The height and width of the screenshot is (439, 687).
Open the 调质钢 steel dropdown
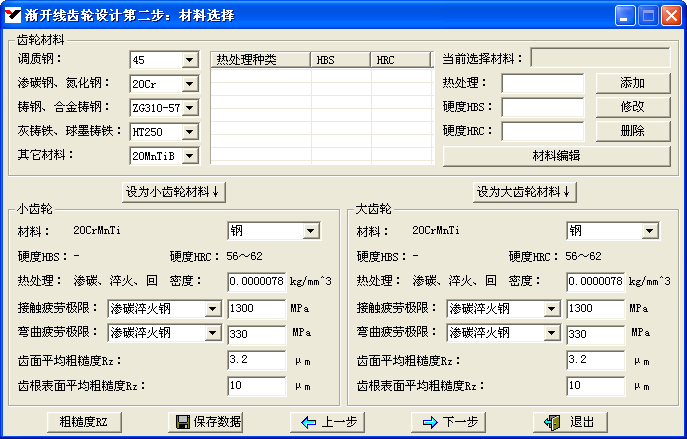pyautogui.click(x=190, y=60)
